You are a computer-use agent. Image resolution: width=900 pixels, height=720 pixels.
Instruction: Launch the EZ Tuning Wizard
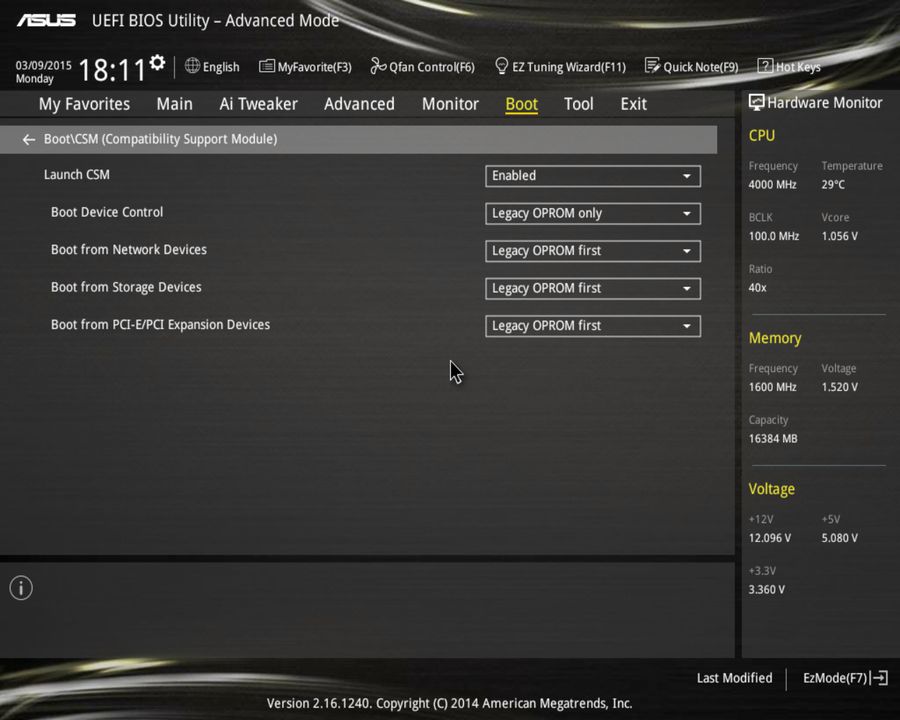pos(560,66)
